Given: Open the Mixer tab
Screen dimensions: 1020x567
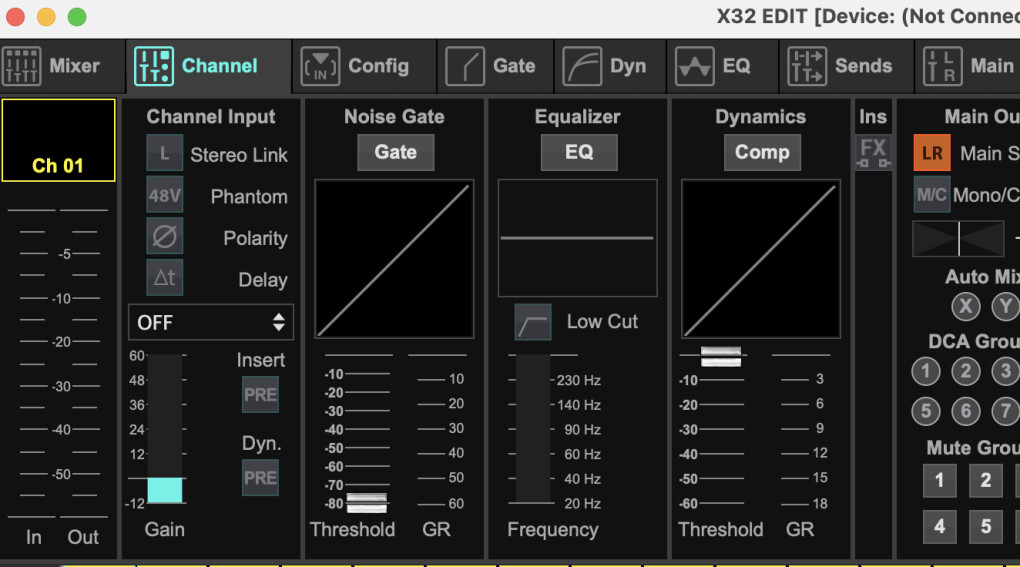Looking at the screenshot, I should (x=62, y=66).
